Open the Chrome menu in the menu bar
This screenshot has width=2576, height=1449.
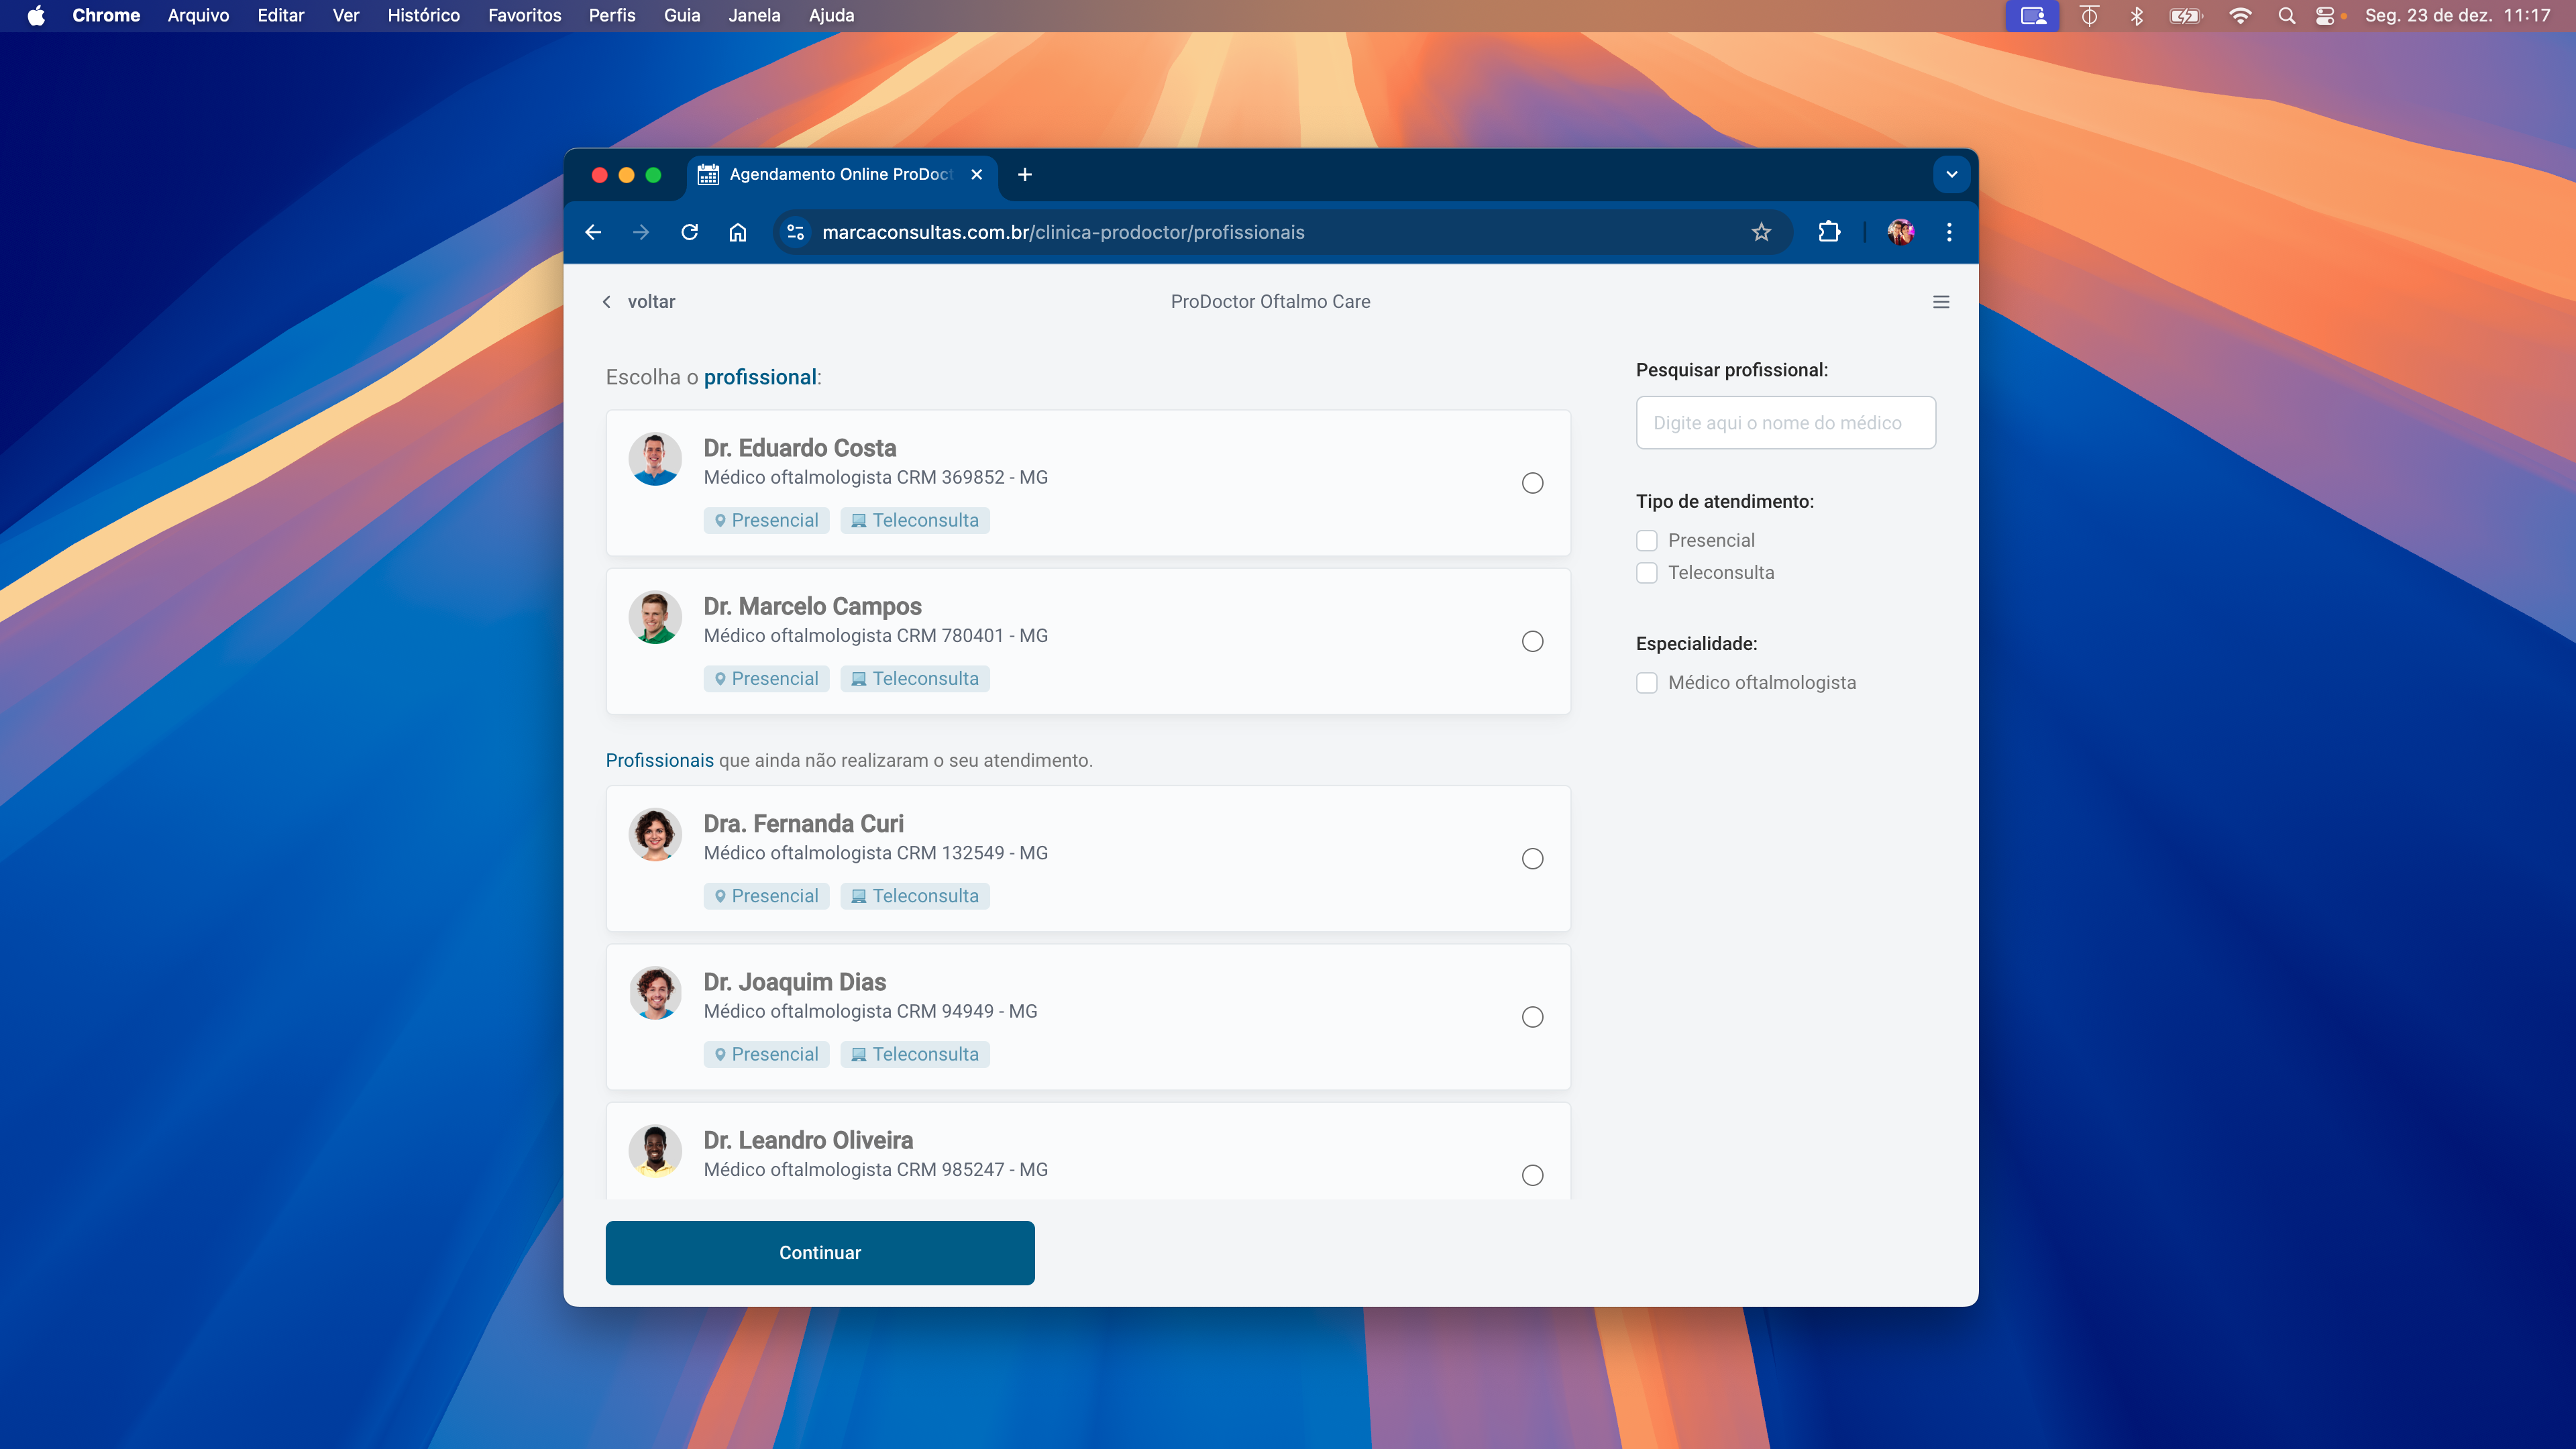pyautogui.click(x=106, y=15)
